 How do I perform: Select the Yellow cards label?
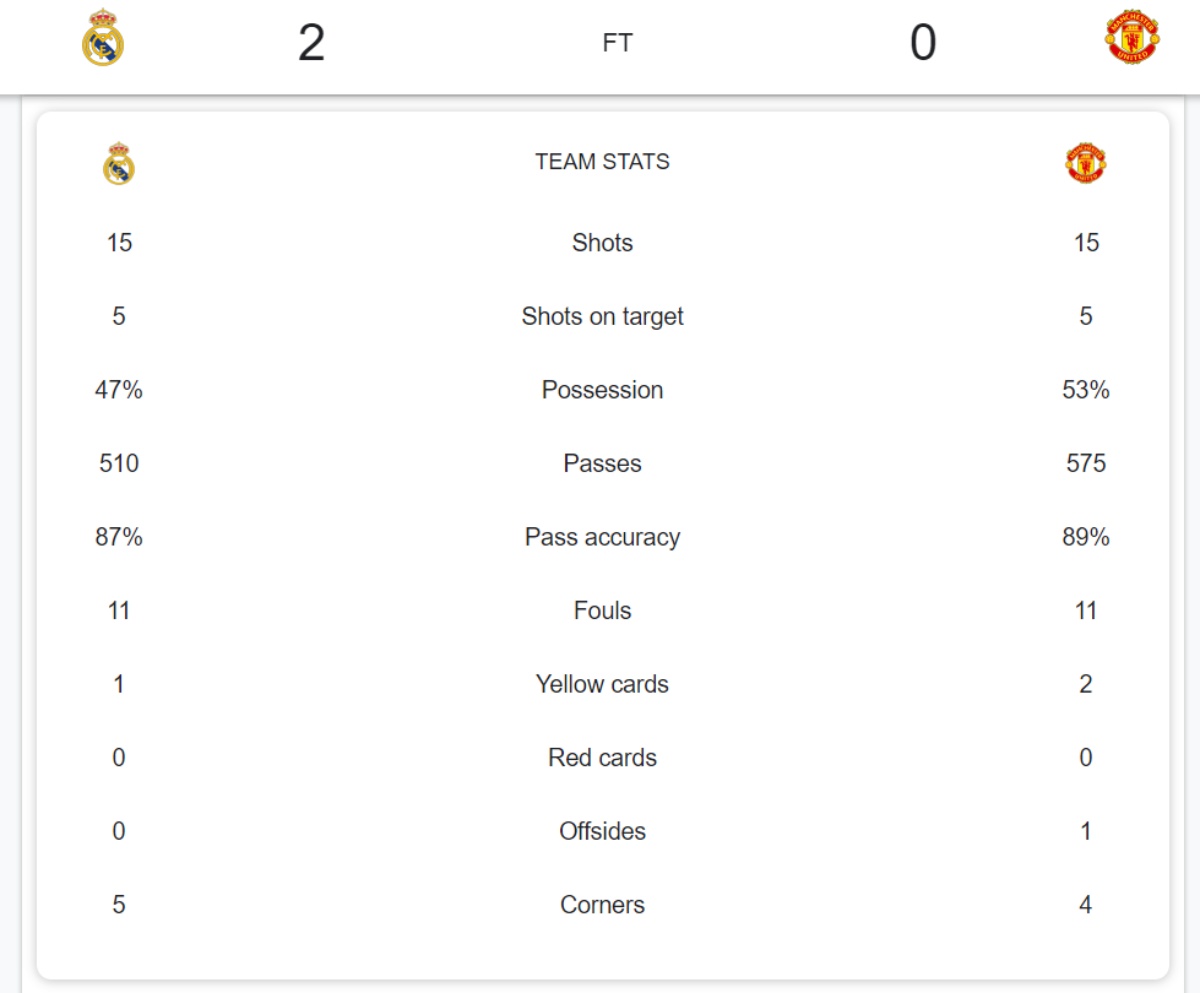point(602,685)
